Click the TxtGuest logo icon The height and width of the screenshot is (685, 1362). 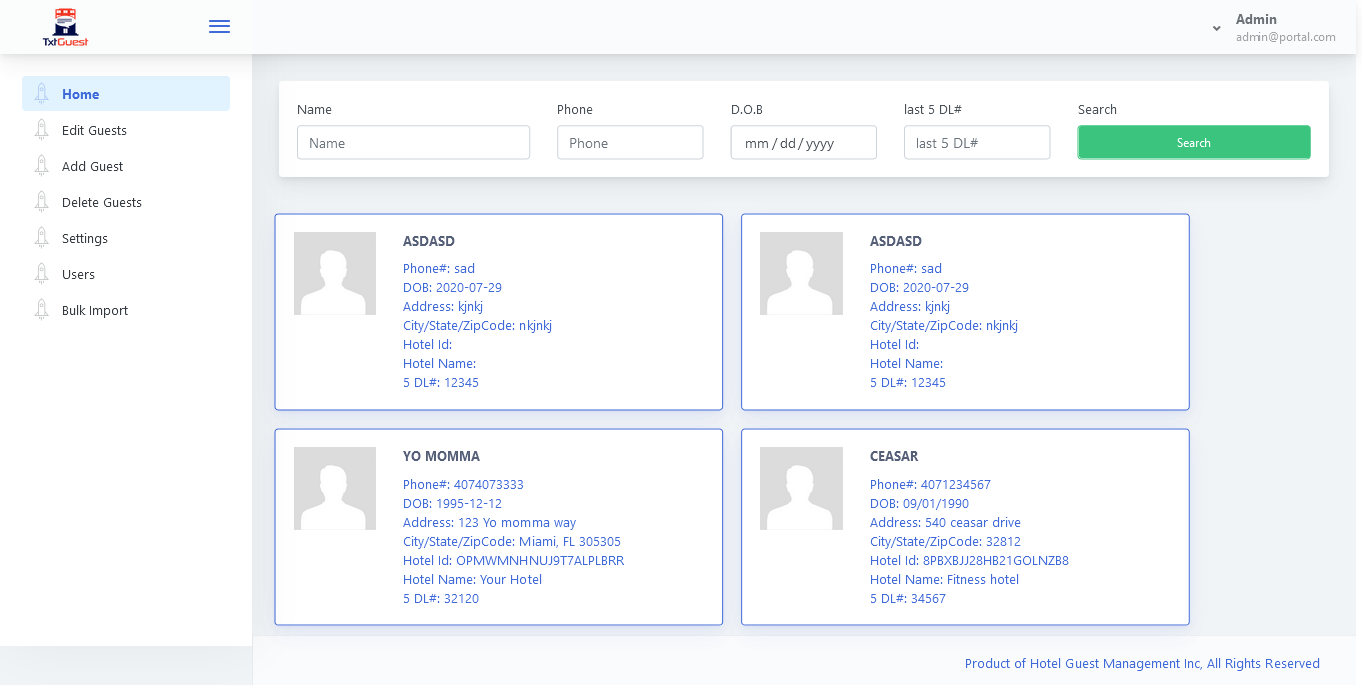click(x=65, y=27)
